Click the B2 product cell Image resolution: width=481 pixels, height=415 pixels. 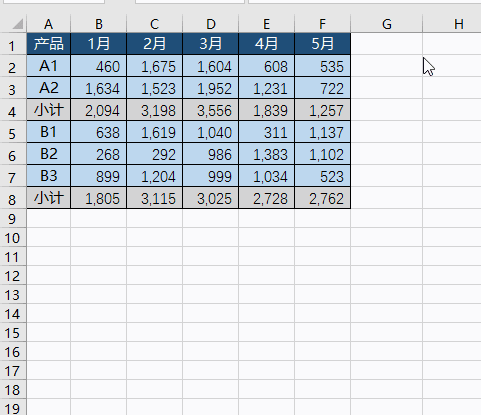pos(49,154)
